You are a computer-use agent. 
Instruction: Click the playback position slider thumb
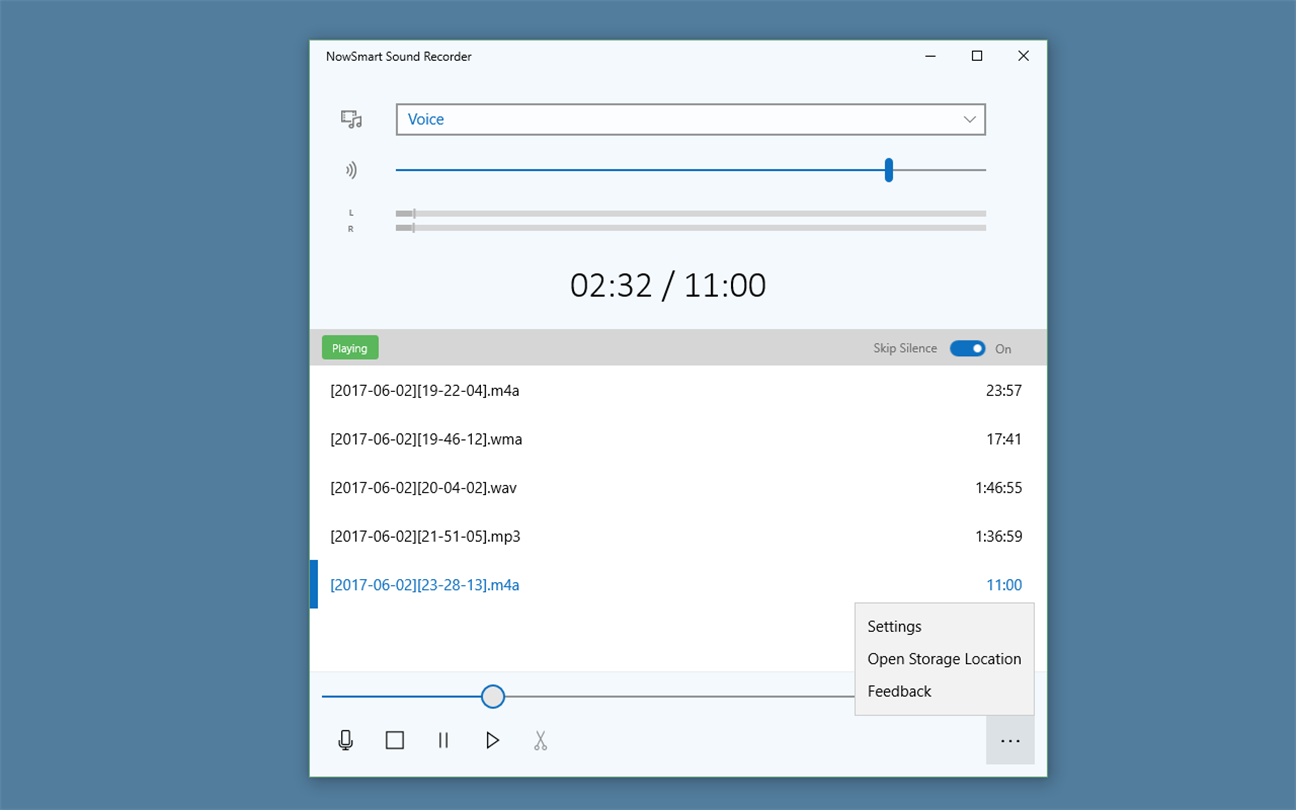[x=492, y=697]
